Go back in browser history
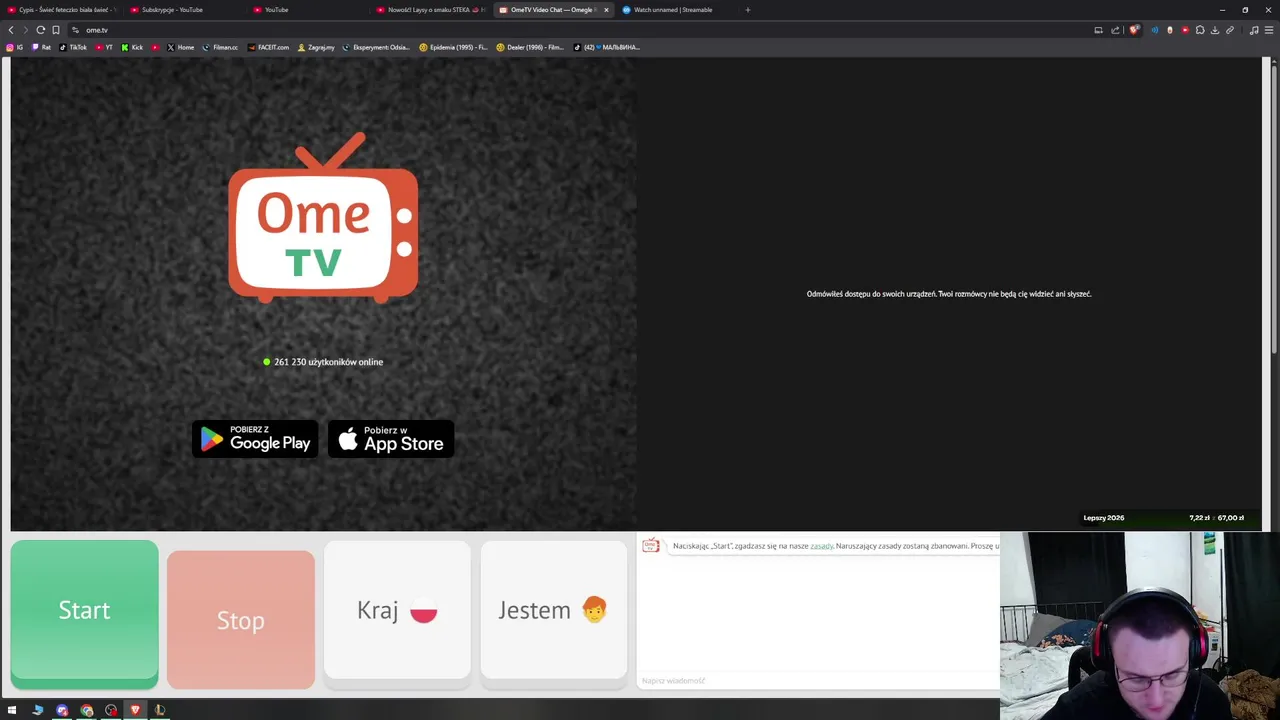The height and width of the screenshot is (720, 1280). pos(11,30)
